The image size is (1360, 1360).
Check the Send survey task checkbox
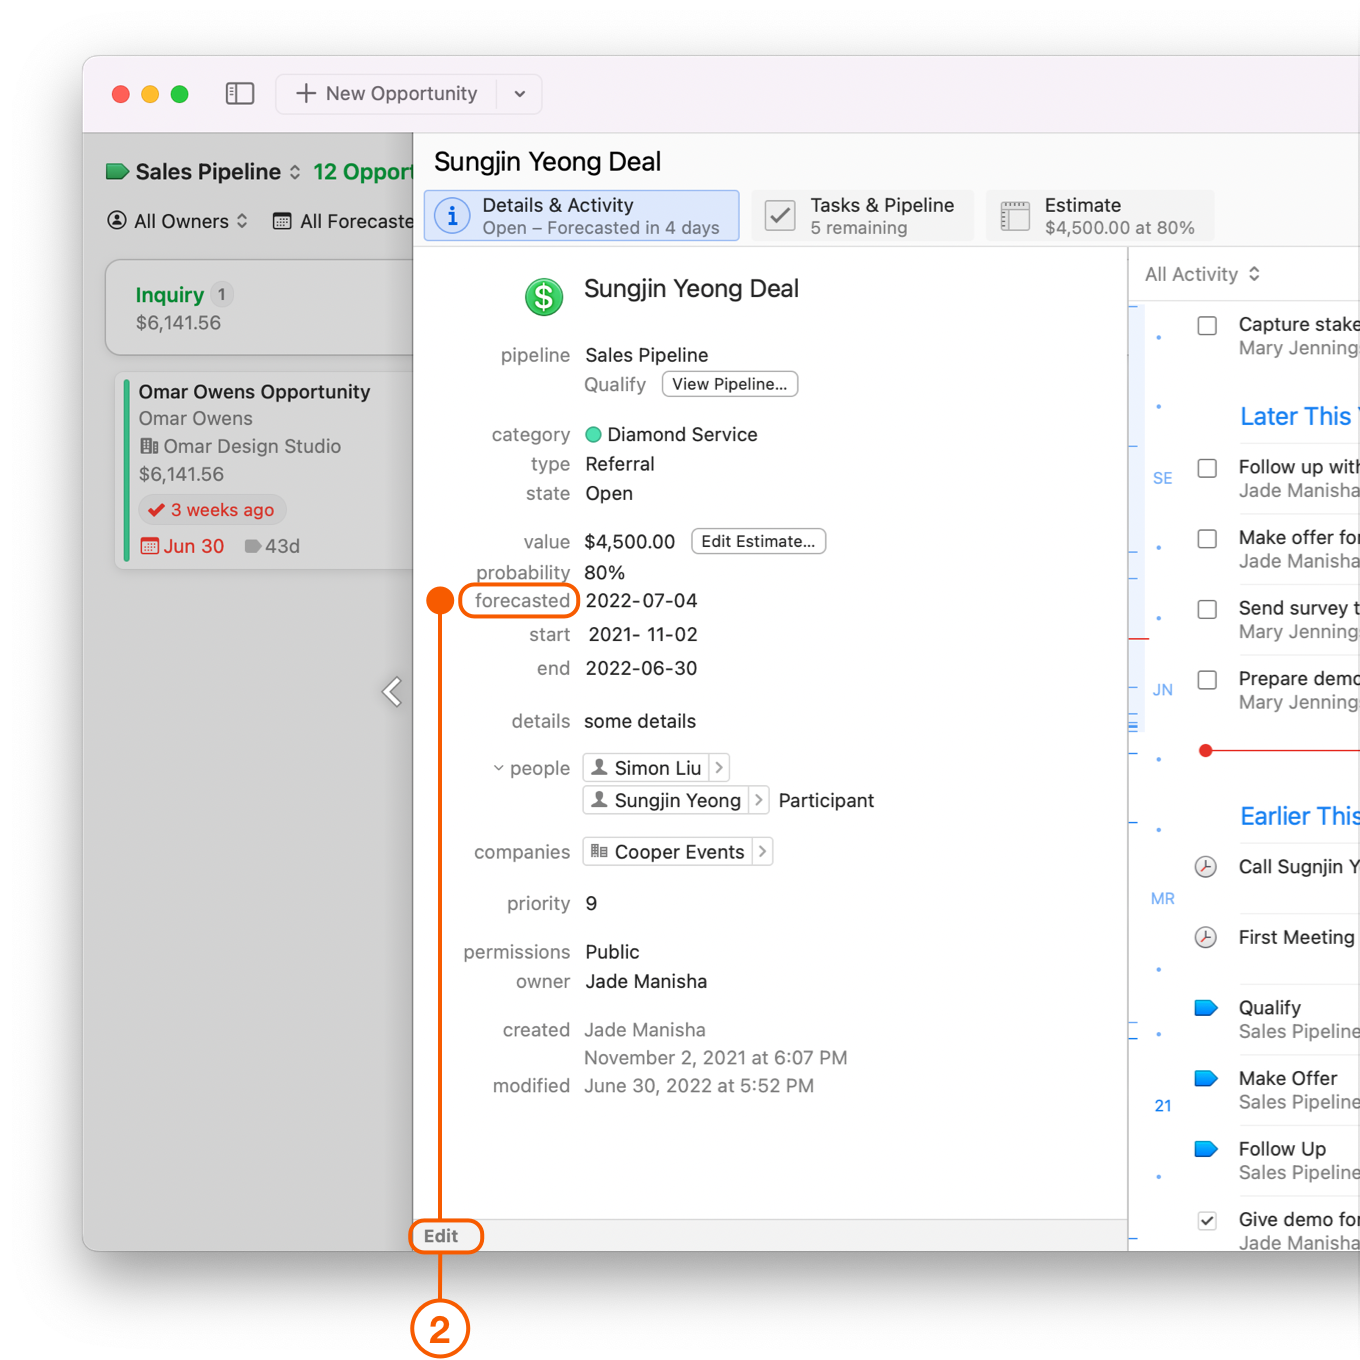(1207, 609)
